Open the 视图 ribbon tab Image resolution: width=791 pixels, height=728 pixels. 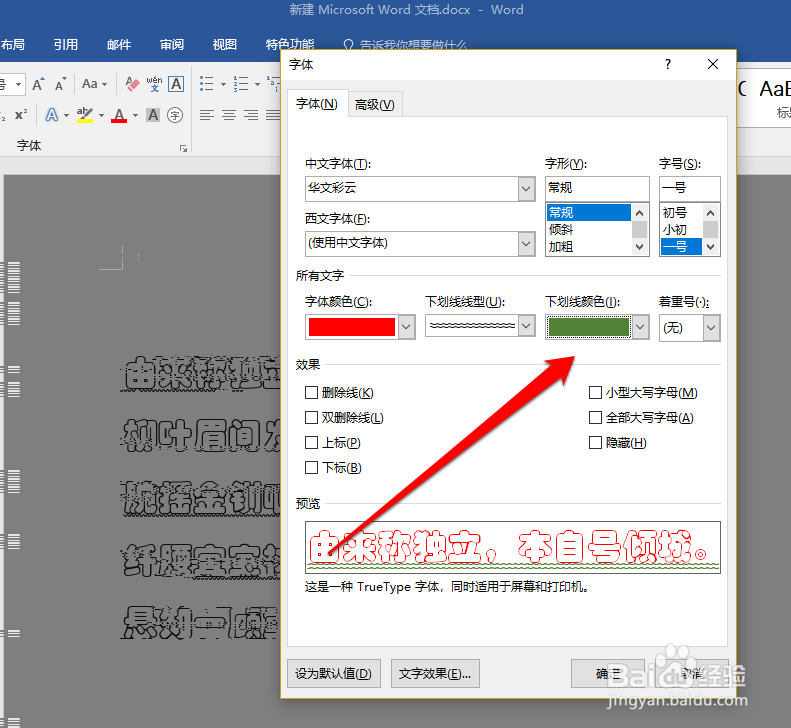coord(224,44)
